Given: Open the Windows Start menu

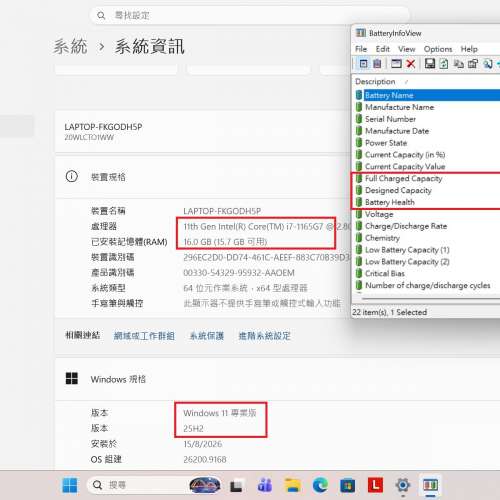Looking at the screenshot, I should [70, 485].
